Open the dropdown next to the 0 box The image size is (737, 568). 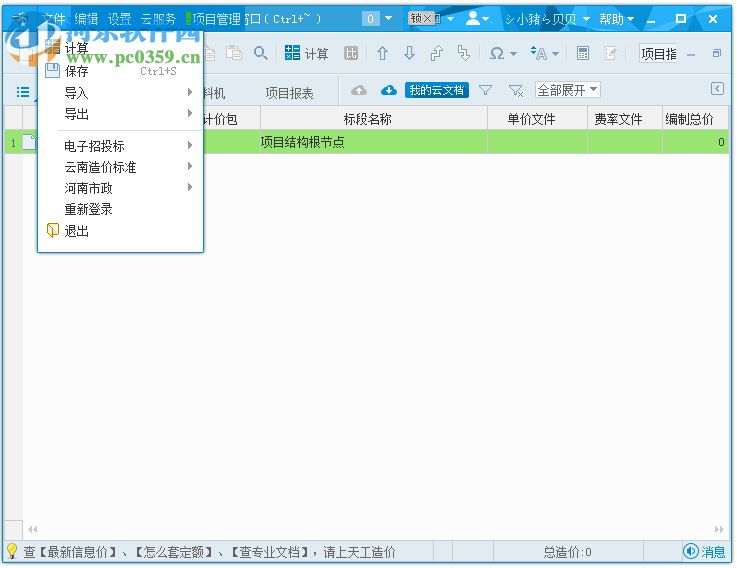tap(389, 18)
